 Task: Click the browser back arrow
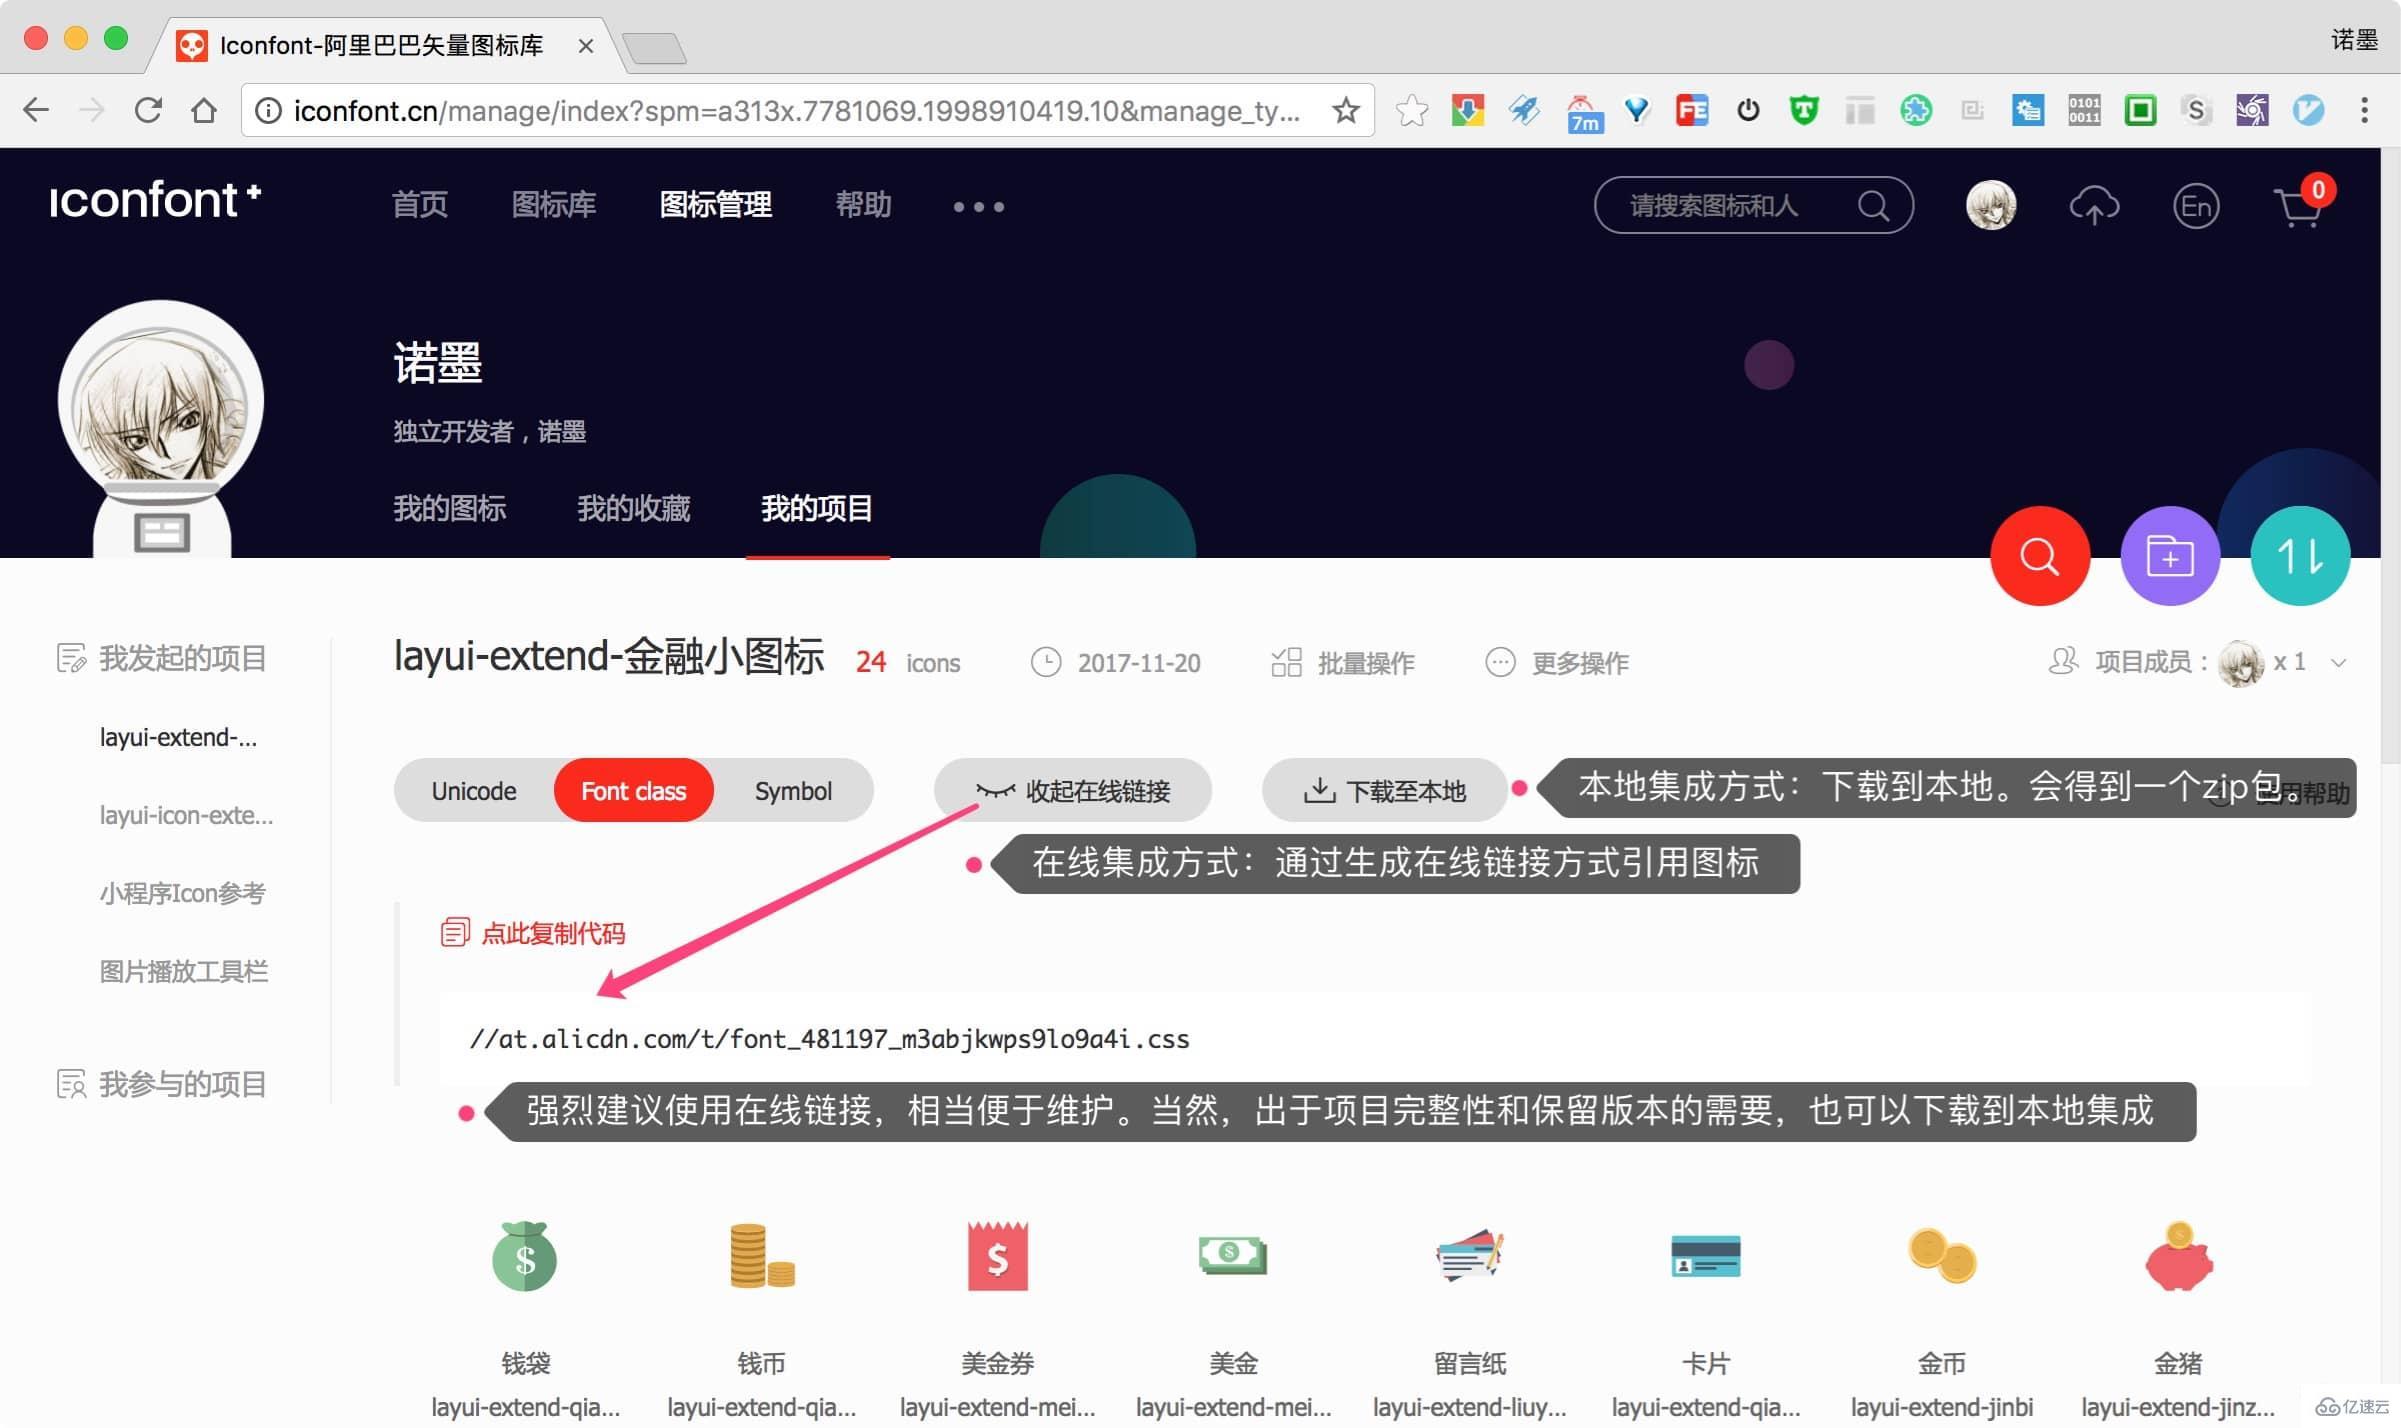coord(36,110)
